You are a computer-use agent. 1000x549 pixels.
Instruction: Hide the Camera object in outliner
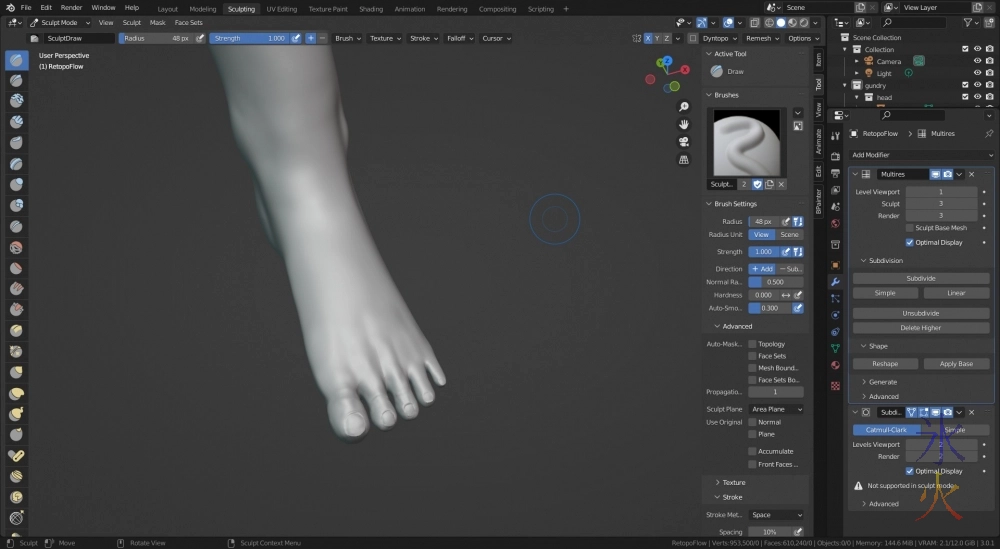click(977, 61)
